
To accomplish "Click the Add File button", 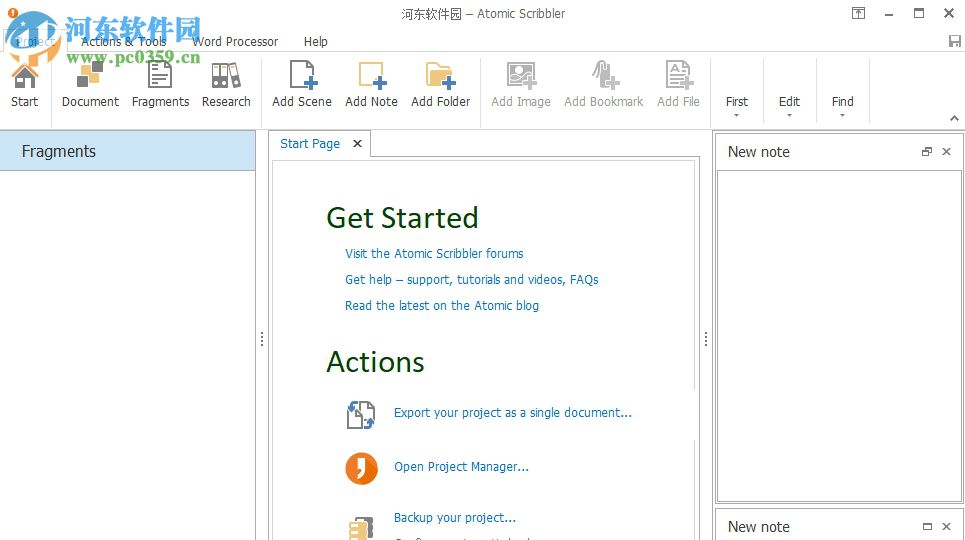I will [678, 84].
